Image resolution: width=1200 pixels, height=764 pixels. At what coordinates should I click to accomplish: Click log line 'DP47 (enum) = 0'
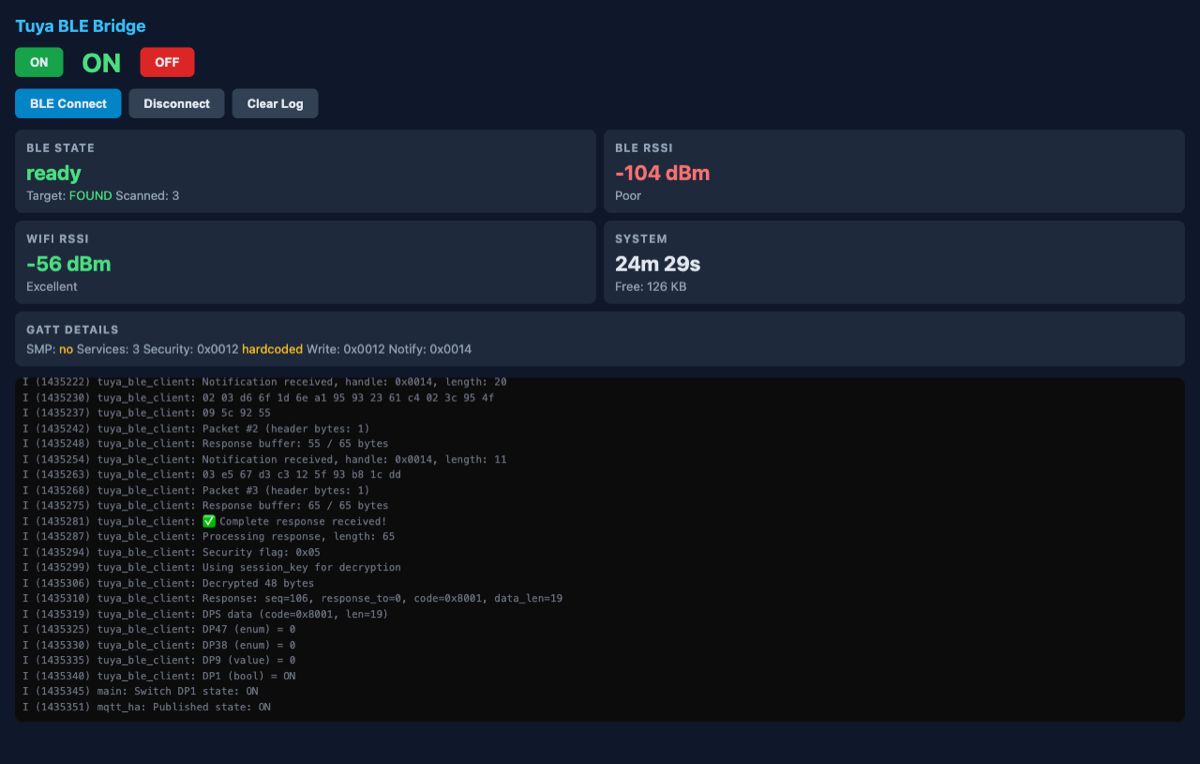(159, 629)
